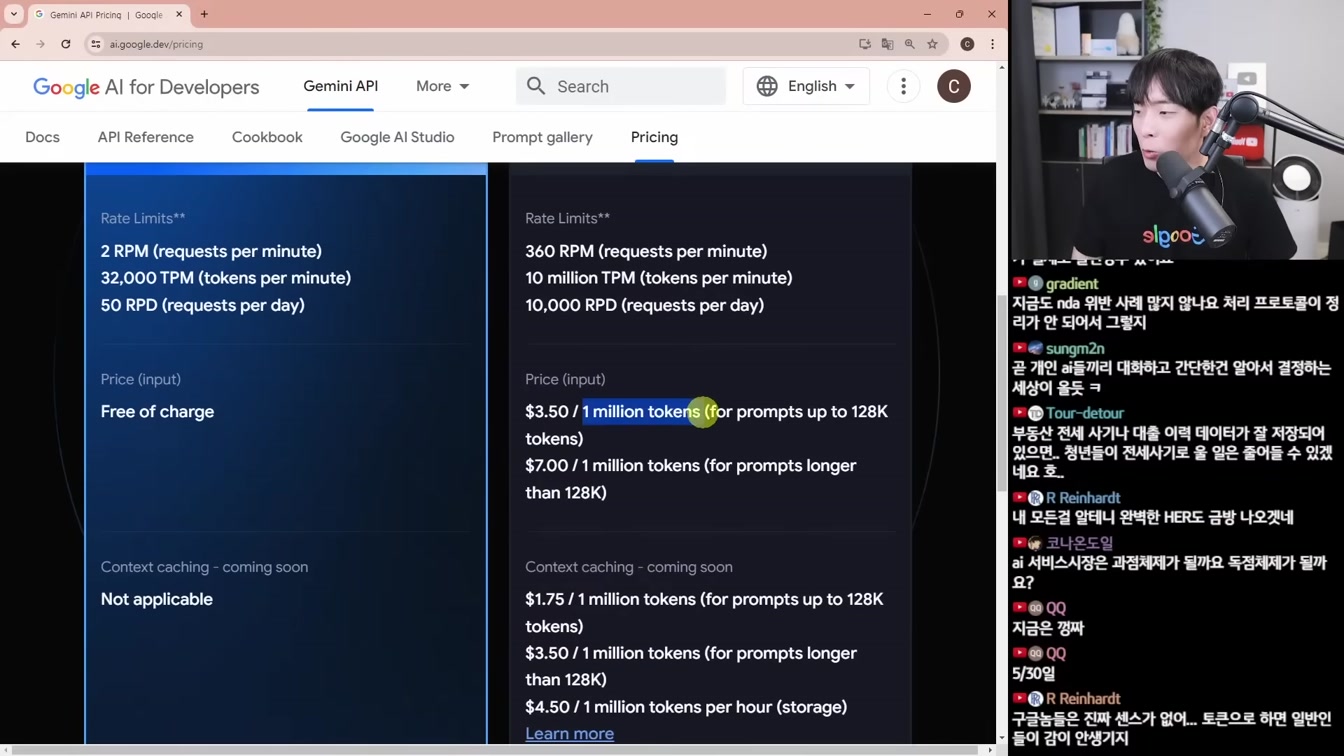The image size is (1344, 756).
Task: Click the highlighted '1 million tokens' text
Action: tap(641, 412)
